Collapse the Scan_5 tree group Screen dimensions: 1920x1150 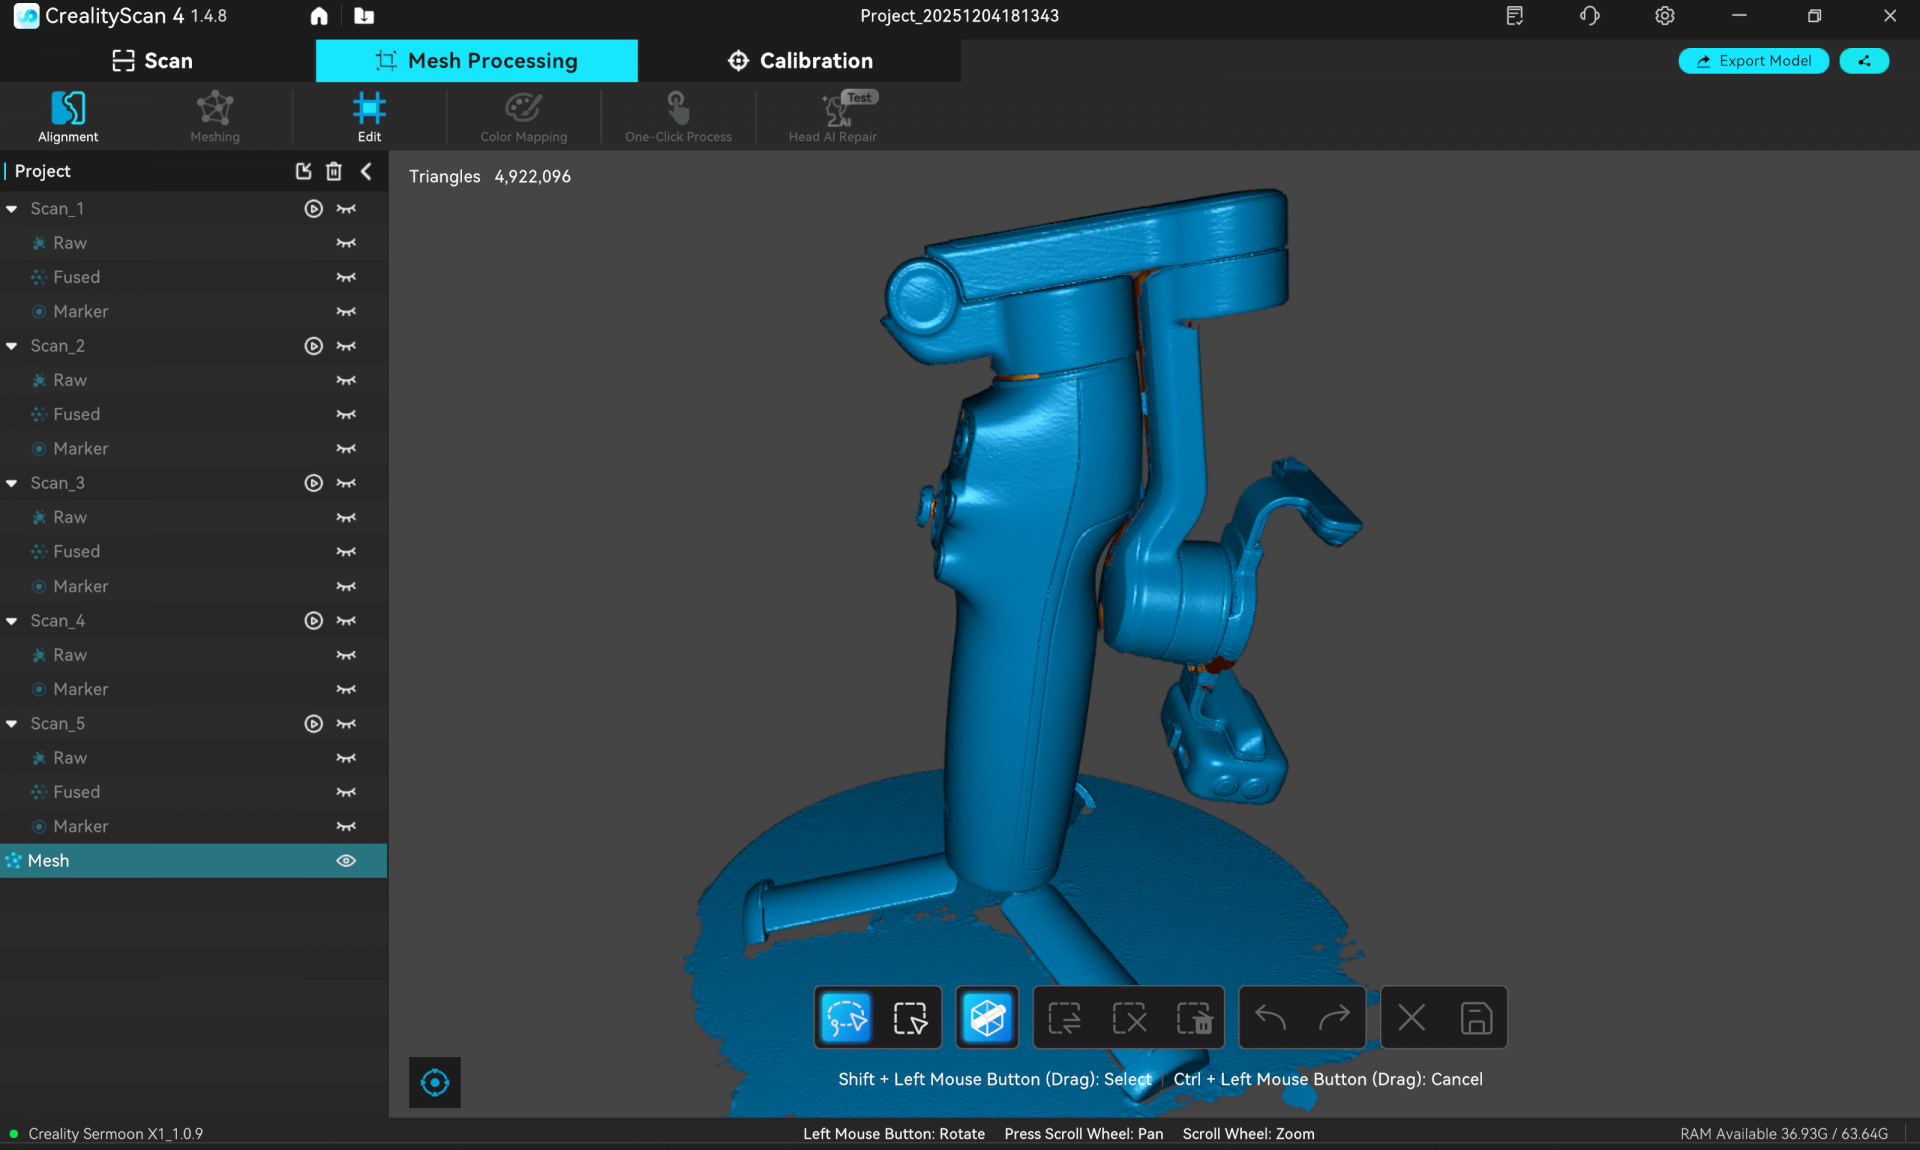tap(12, 724)
